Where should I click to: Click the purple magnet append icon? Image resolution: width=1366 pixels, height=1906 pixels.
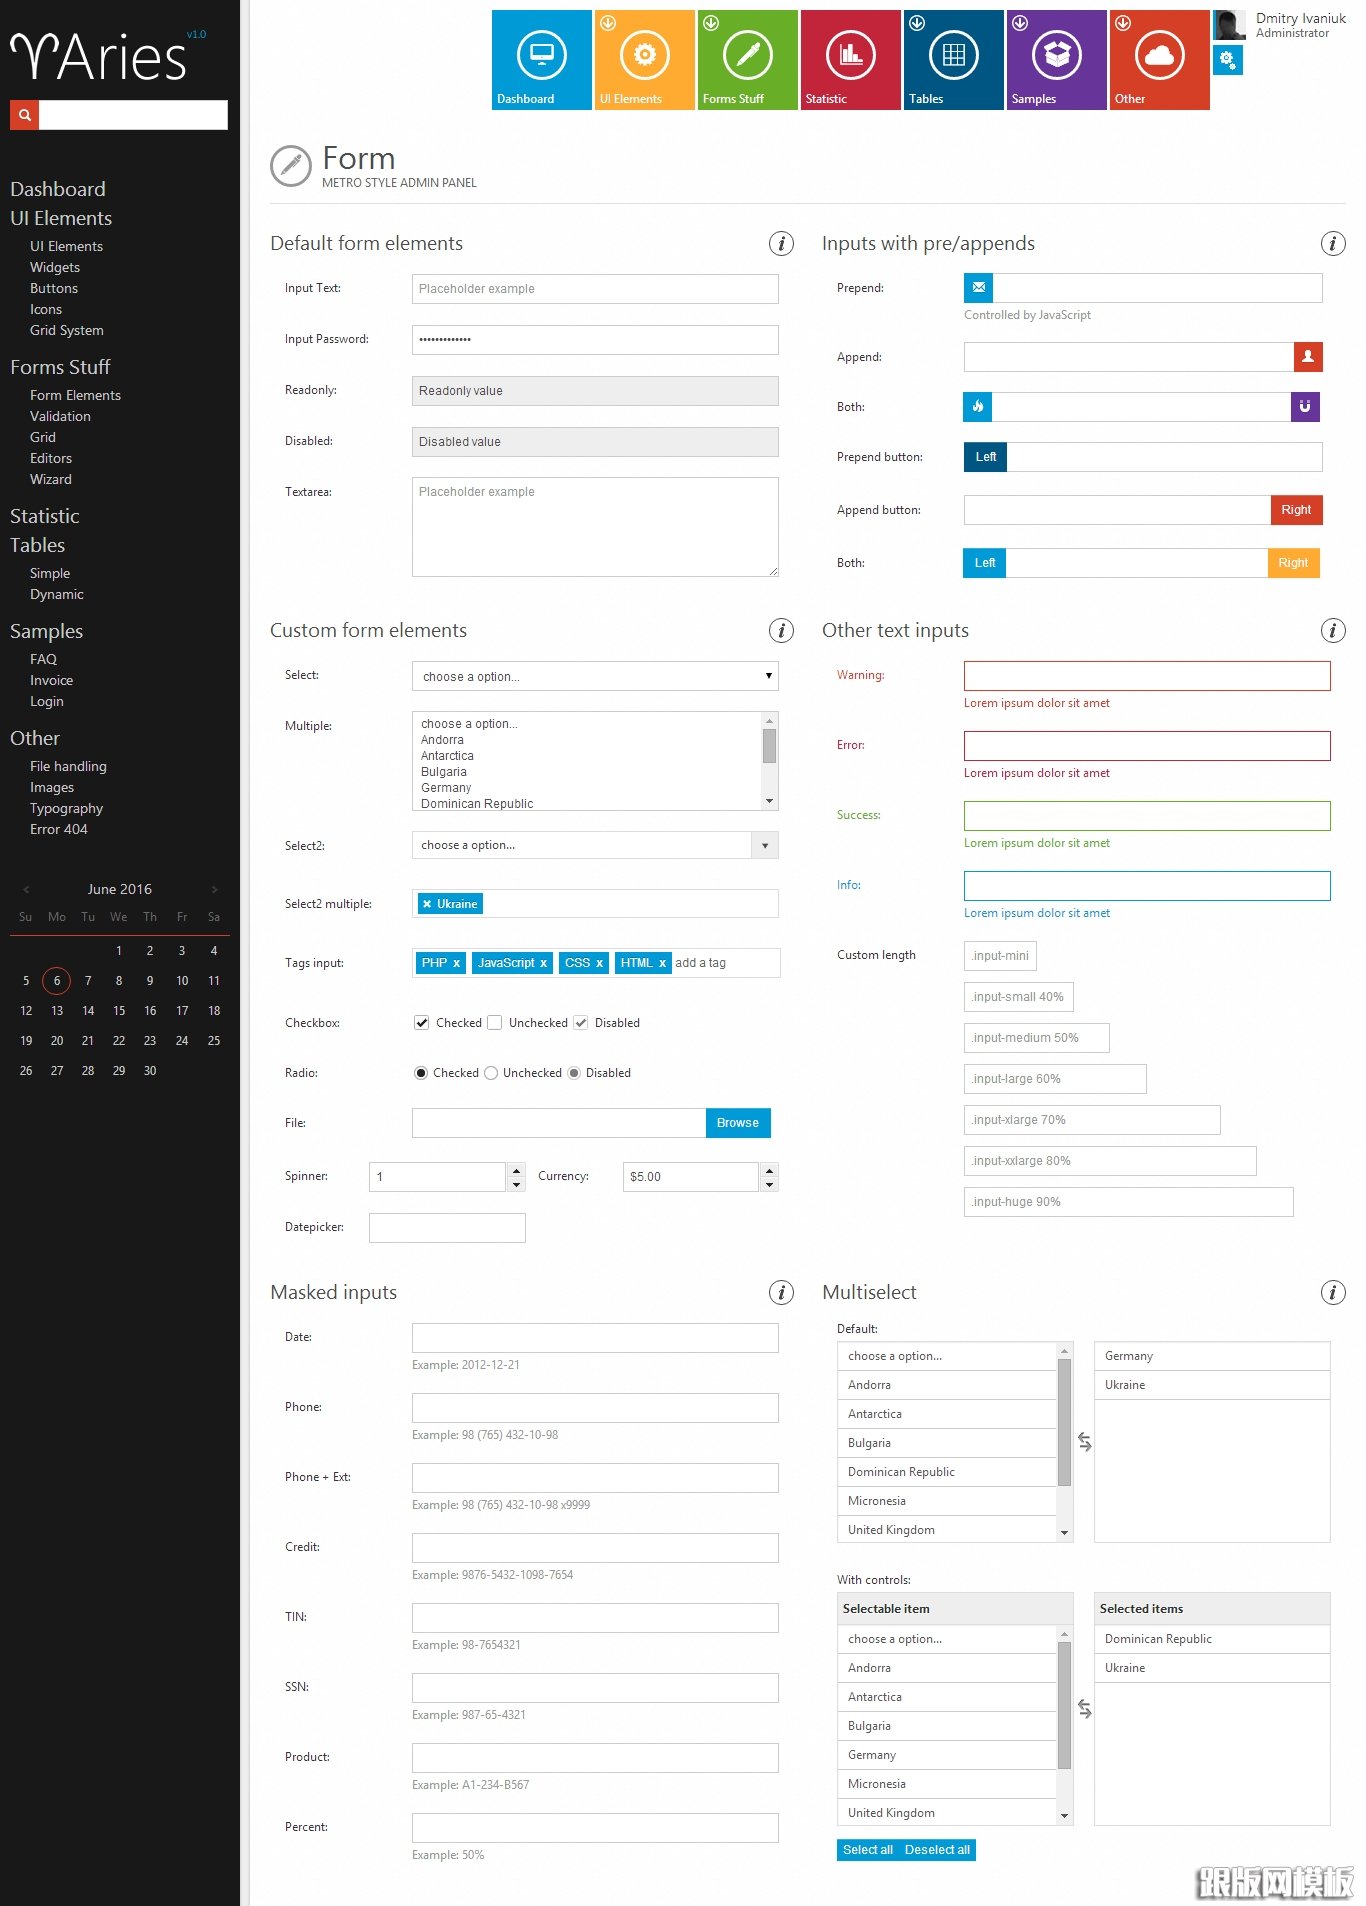(1305, 407)
